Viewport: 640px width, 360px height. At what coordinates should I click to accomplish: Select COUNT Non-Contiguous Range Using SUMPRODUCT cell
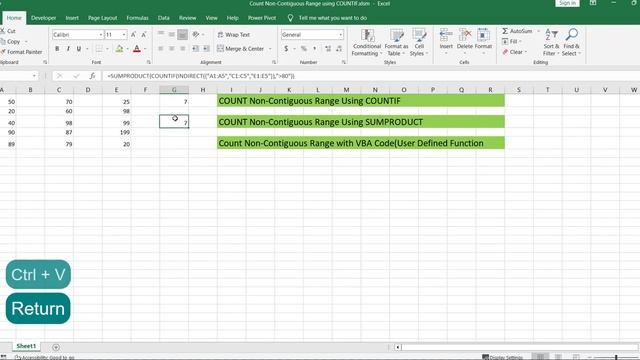click(x=361, y=122)
